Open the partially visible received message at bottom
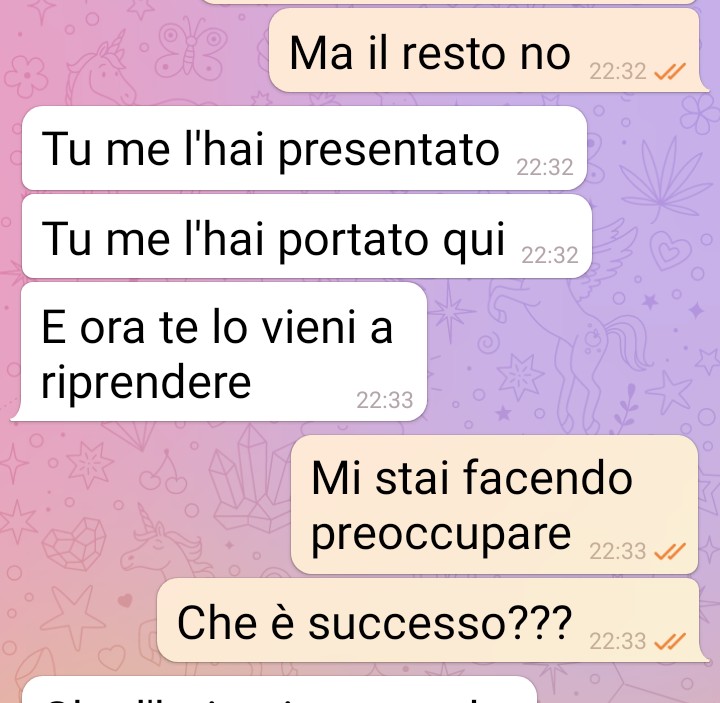This screenshot has width=720, height=703. coord(279,690)
